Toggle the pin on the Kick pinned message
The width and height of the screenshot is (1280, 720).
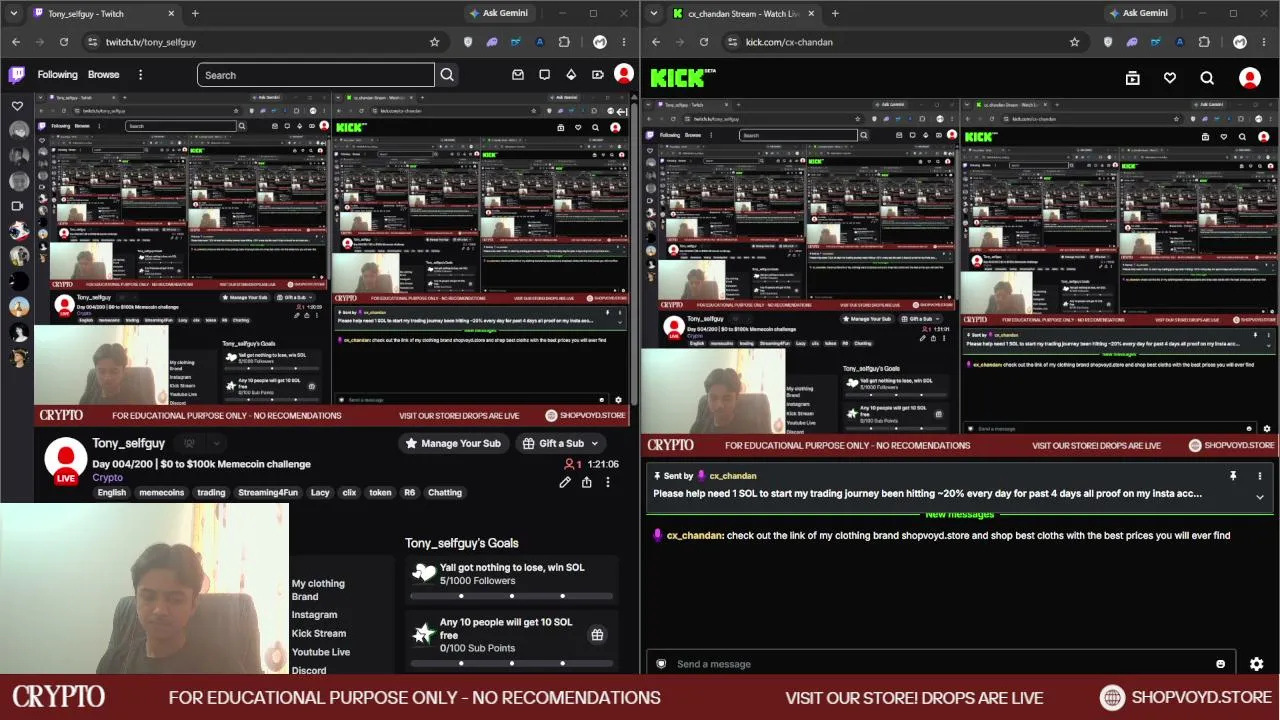click(x=1233, y=476)
